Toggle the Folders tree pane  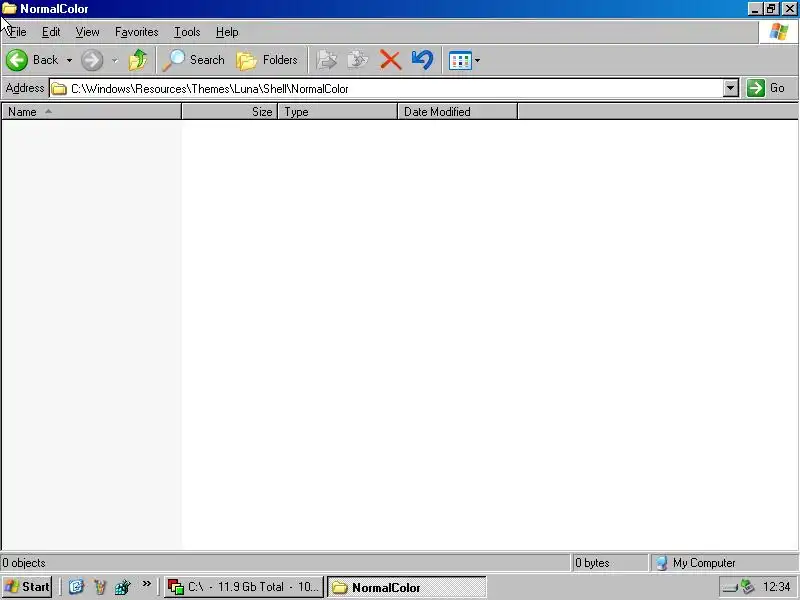point(267,60)
